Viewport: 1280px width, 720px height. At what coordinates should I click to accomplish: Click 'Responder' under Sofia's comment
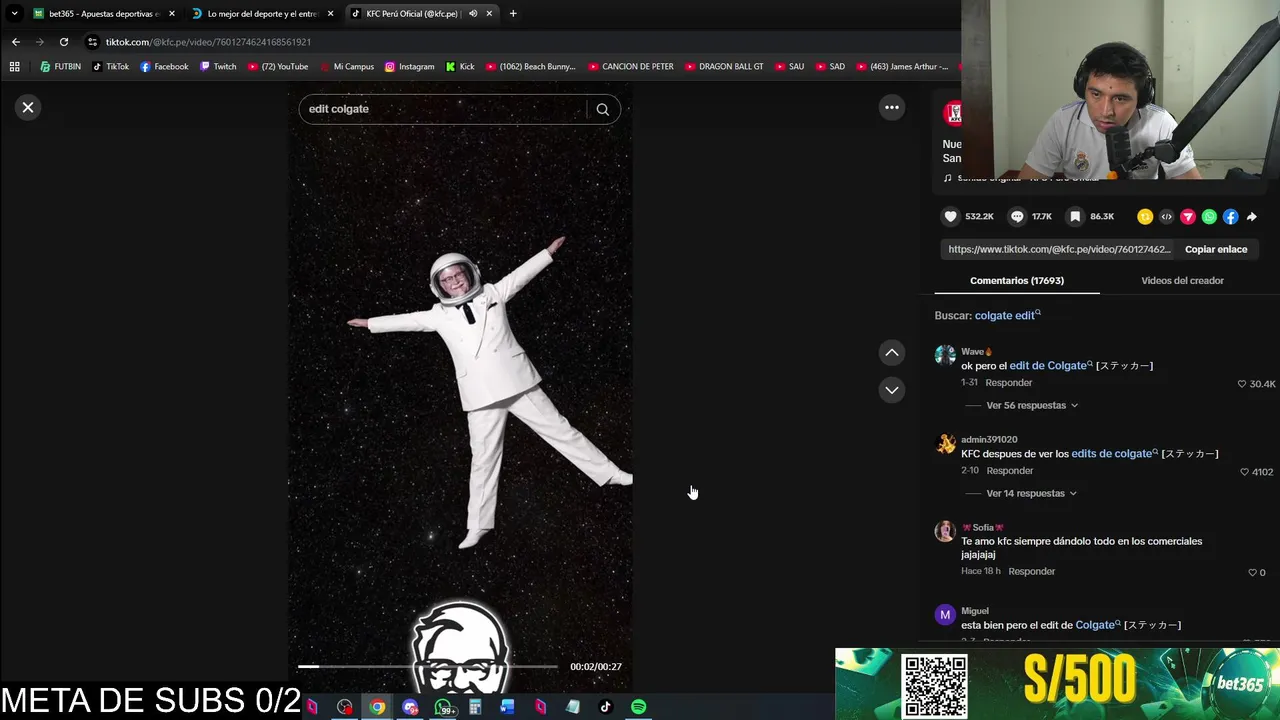(x=1031, y=571)
